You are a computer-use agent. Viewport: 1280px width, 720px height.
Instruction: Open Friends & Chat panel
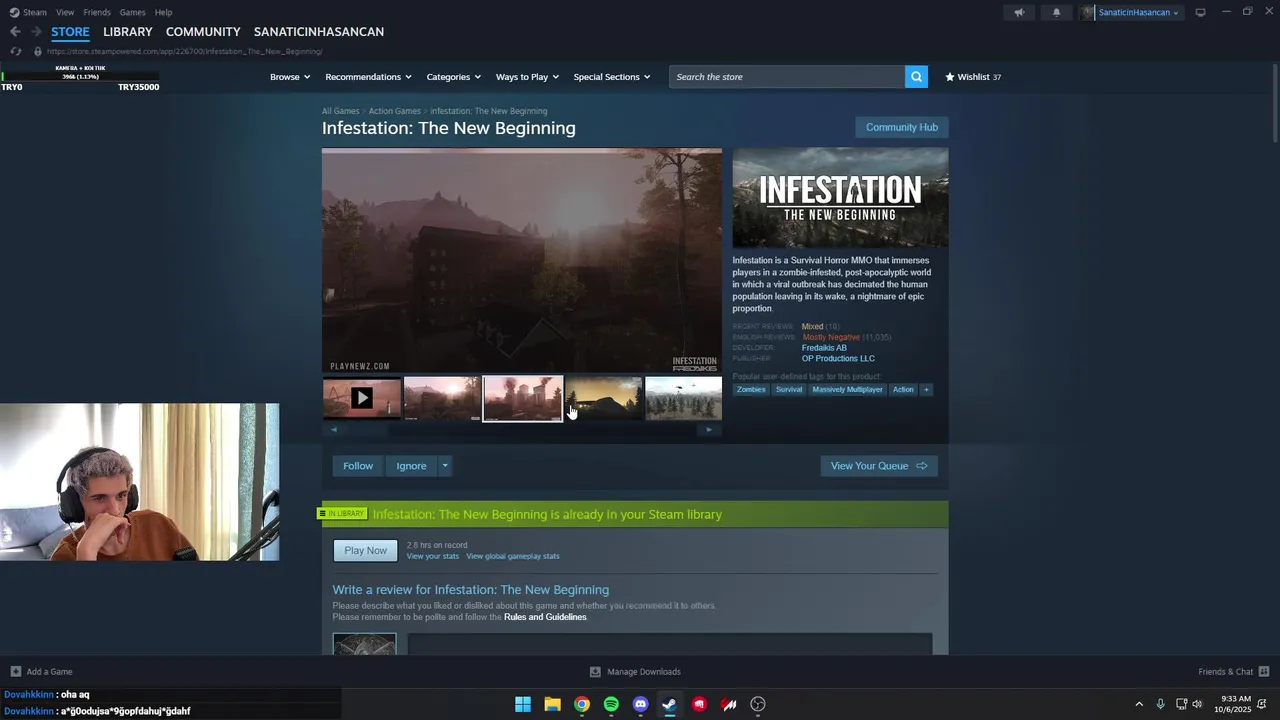coord(1233,671)
